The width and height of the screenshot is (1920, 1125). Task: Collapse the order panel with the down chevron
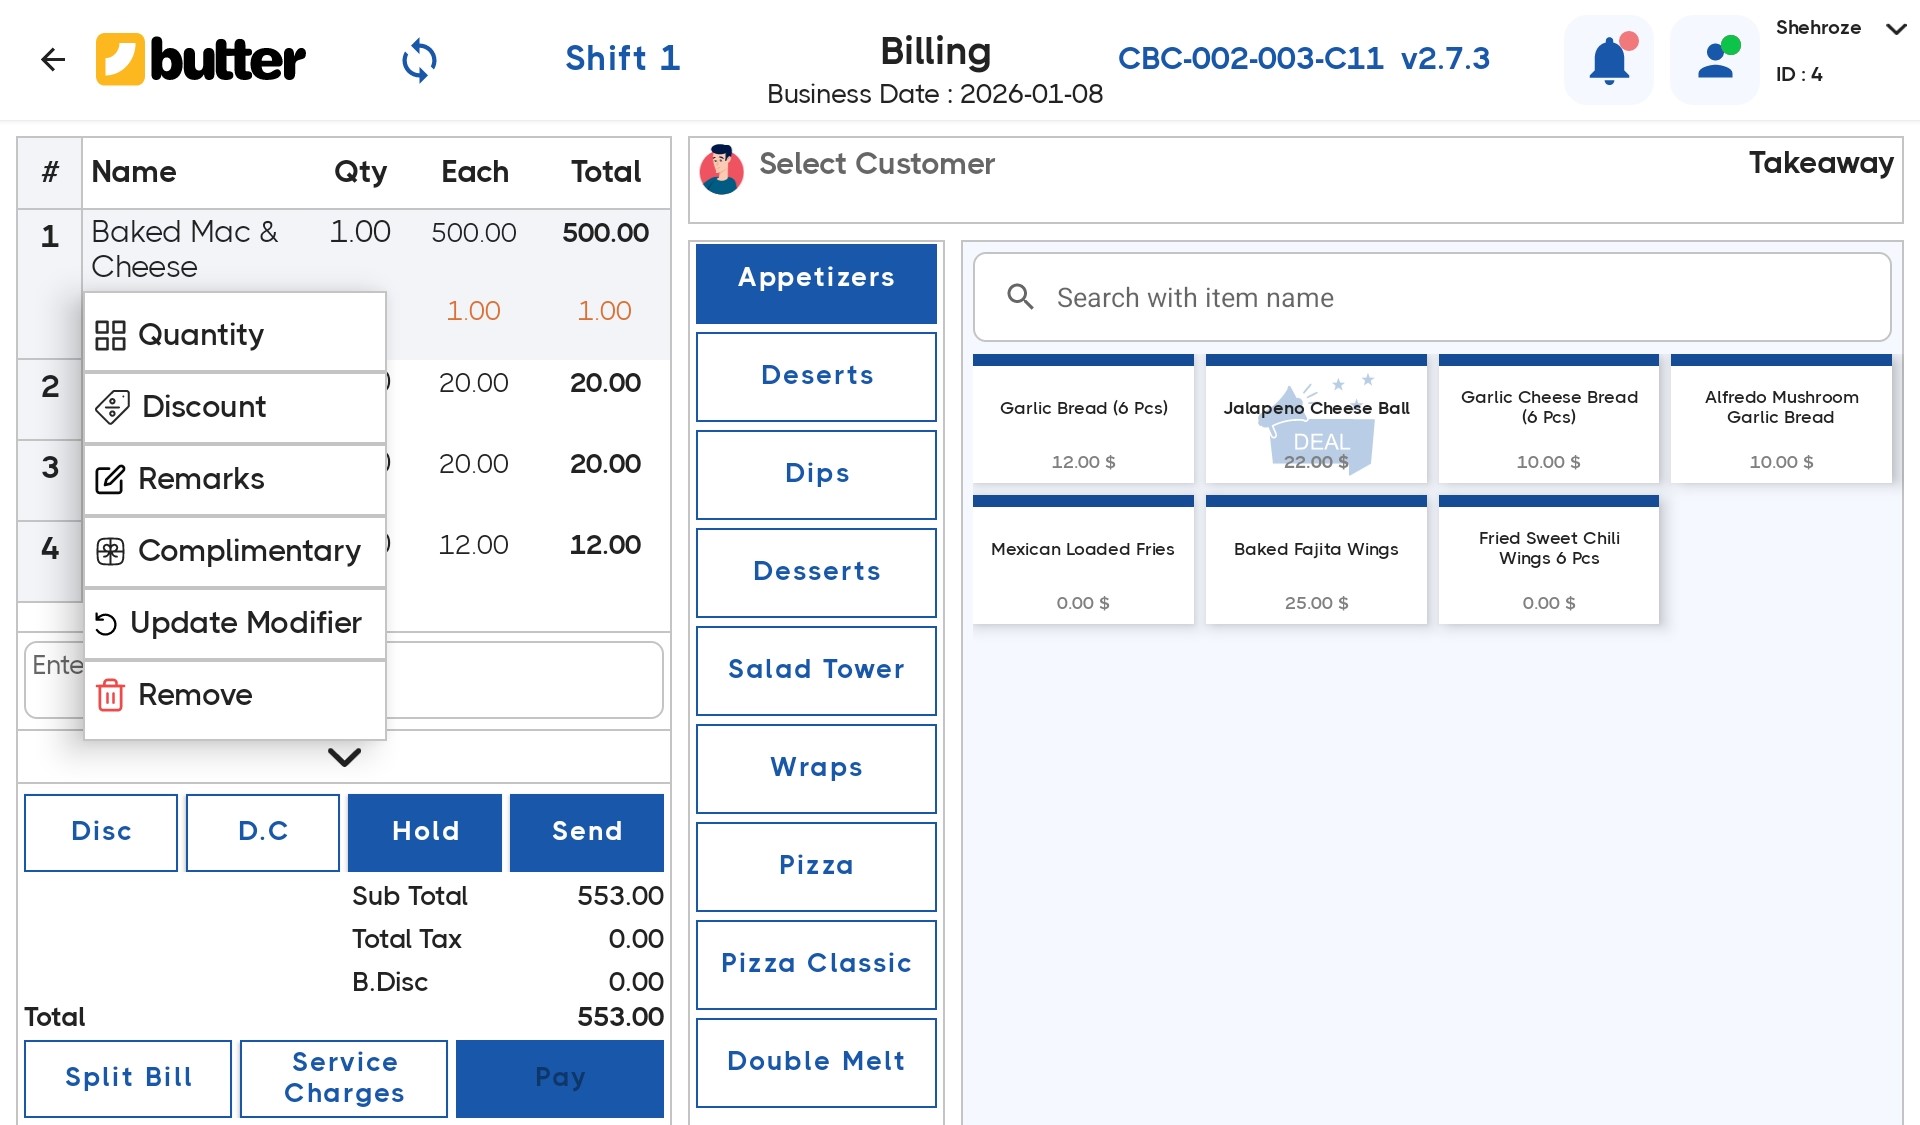pos(344,757)
